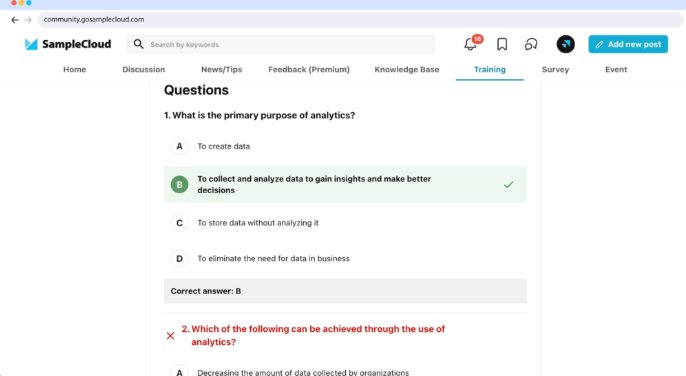Select answer B circle for question one
This screenshot has height=376, width=686.
179,185
